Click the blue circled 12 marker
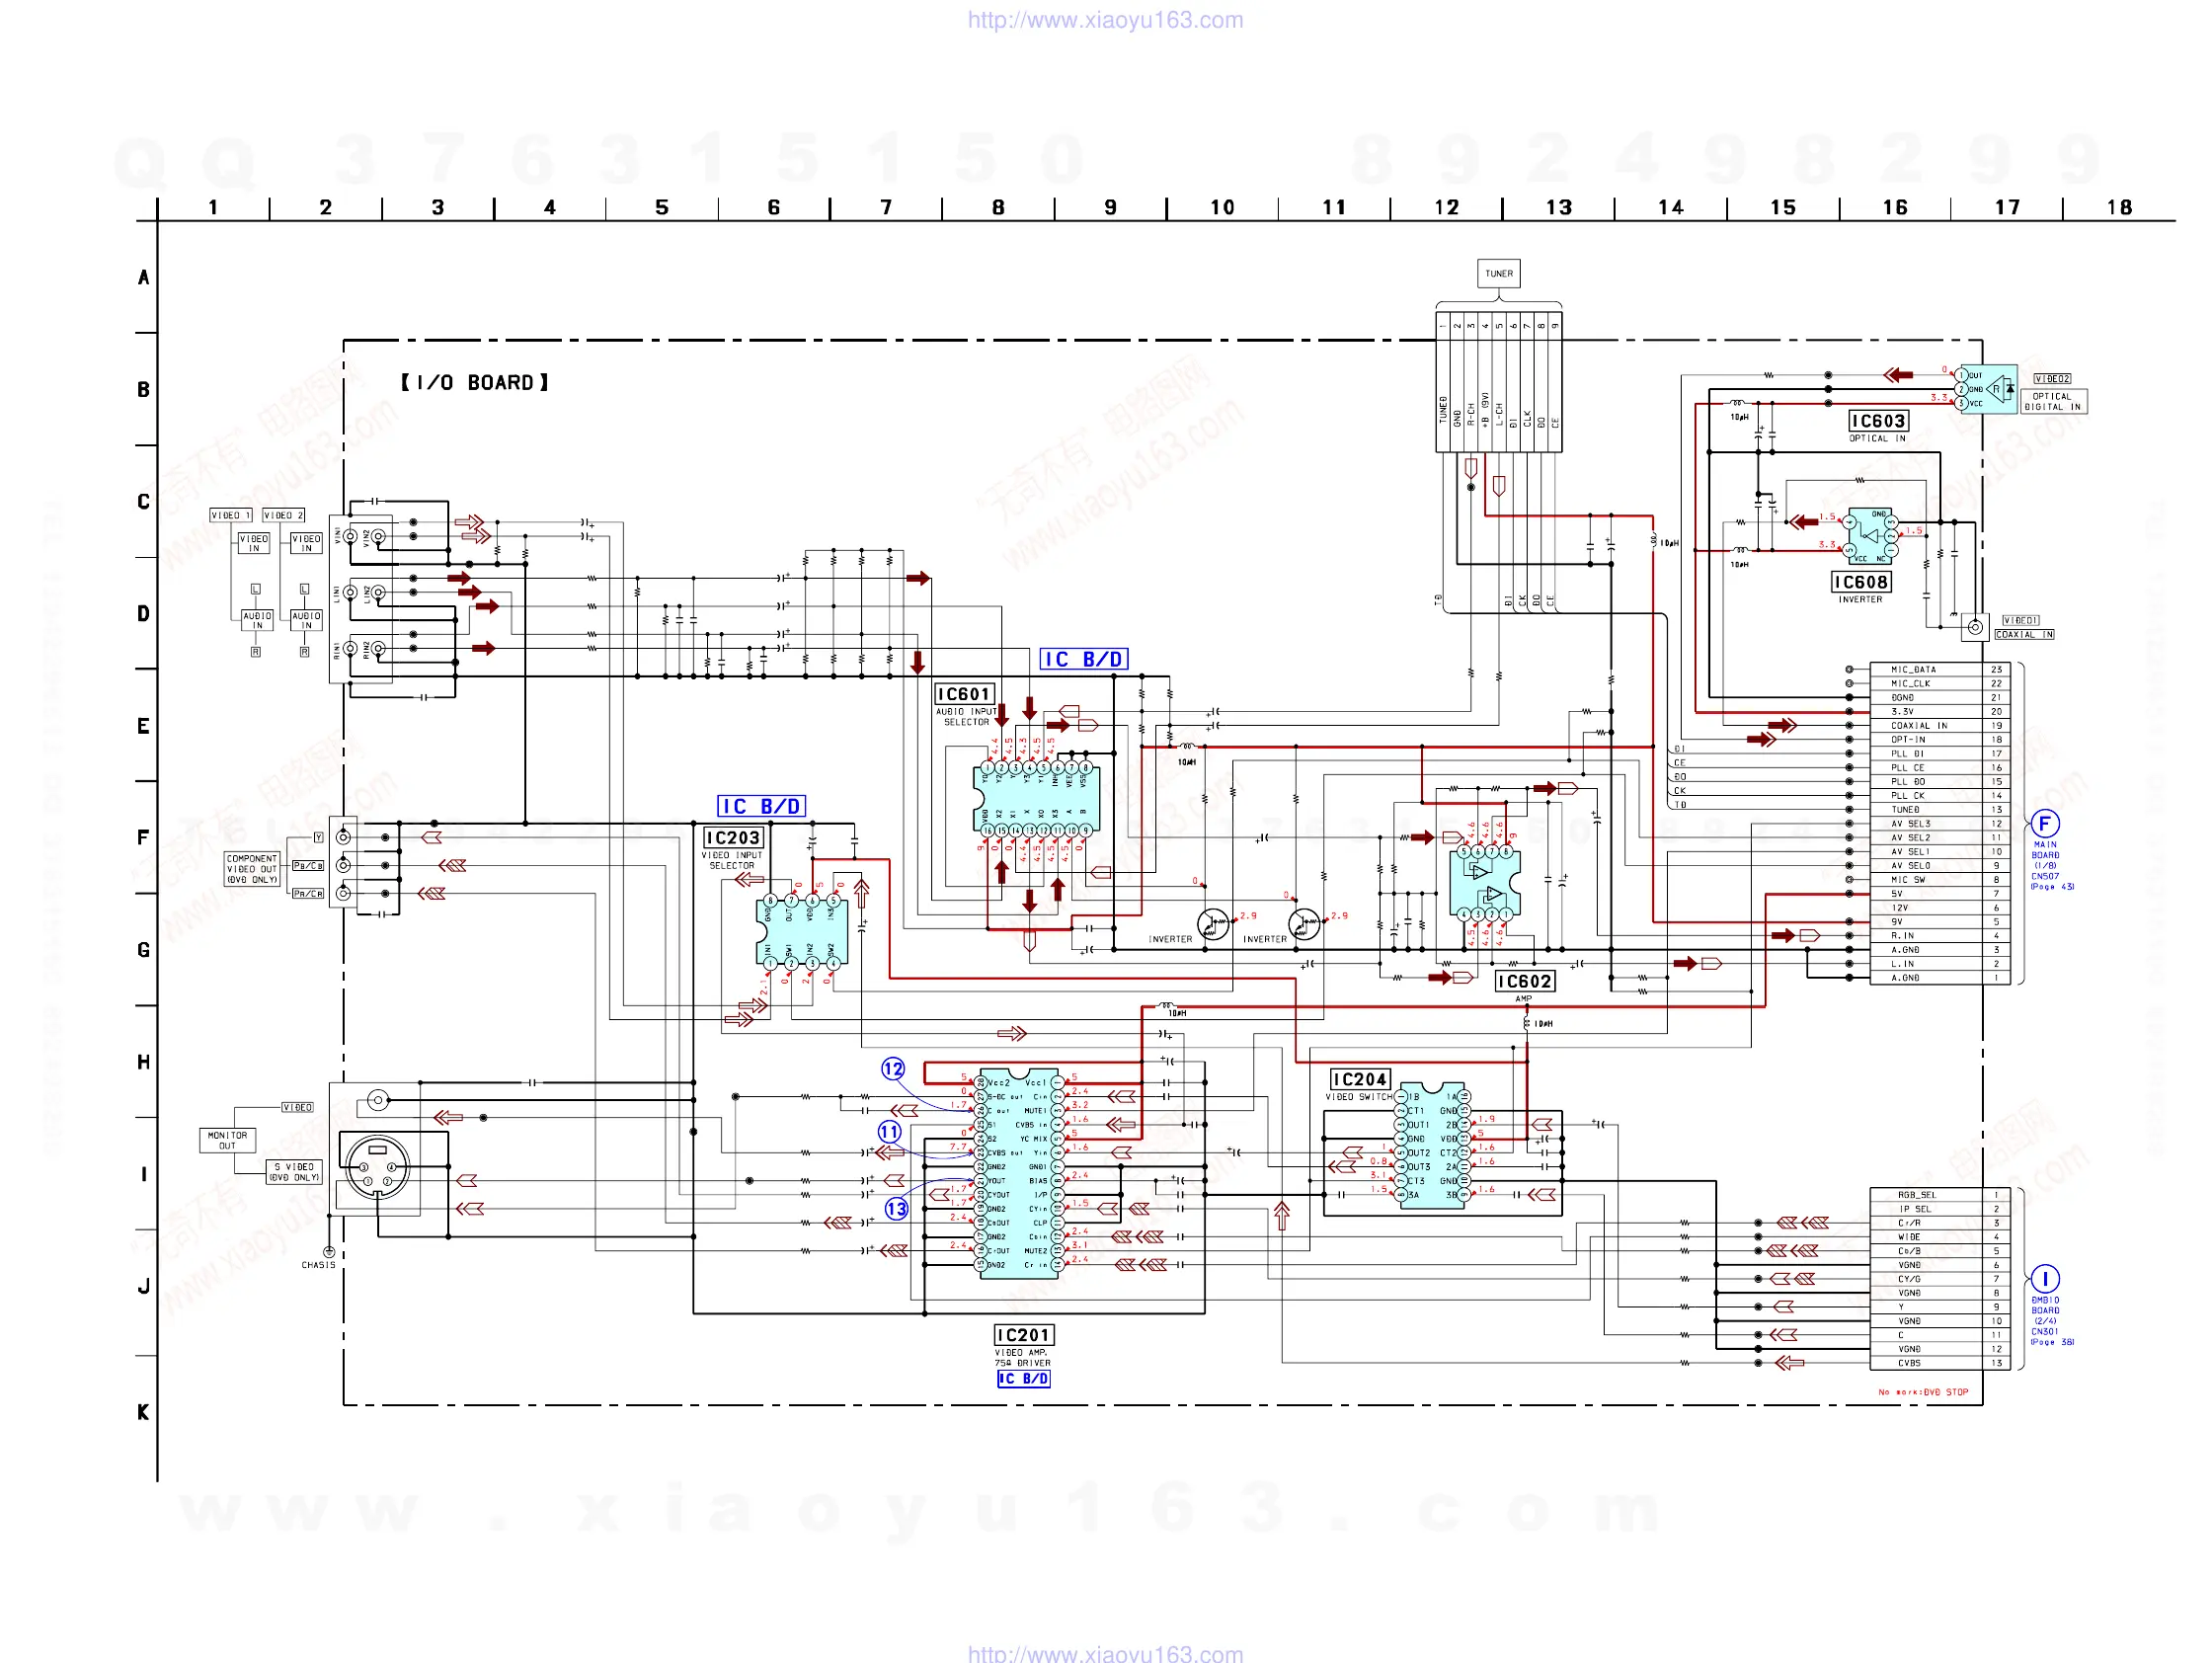2212x1663 pixels. (892, 1068)
